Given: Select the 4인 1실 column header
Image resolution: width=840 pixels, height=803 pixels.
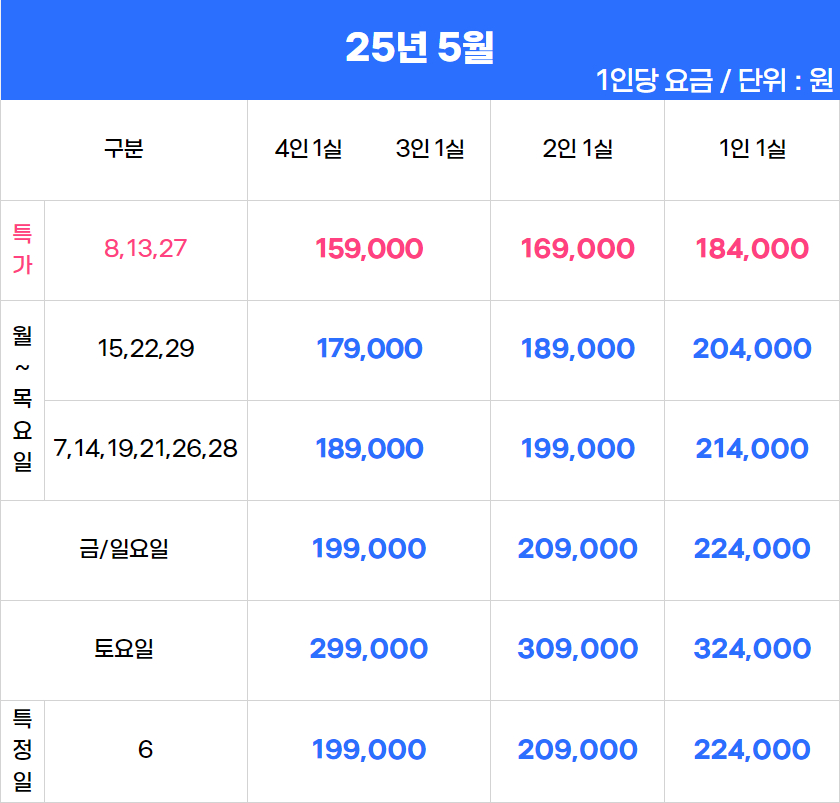Looking at the screenshot, I should click(x=309, y=148).
